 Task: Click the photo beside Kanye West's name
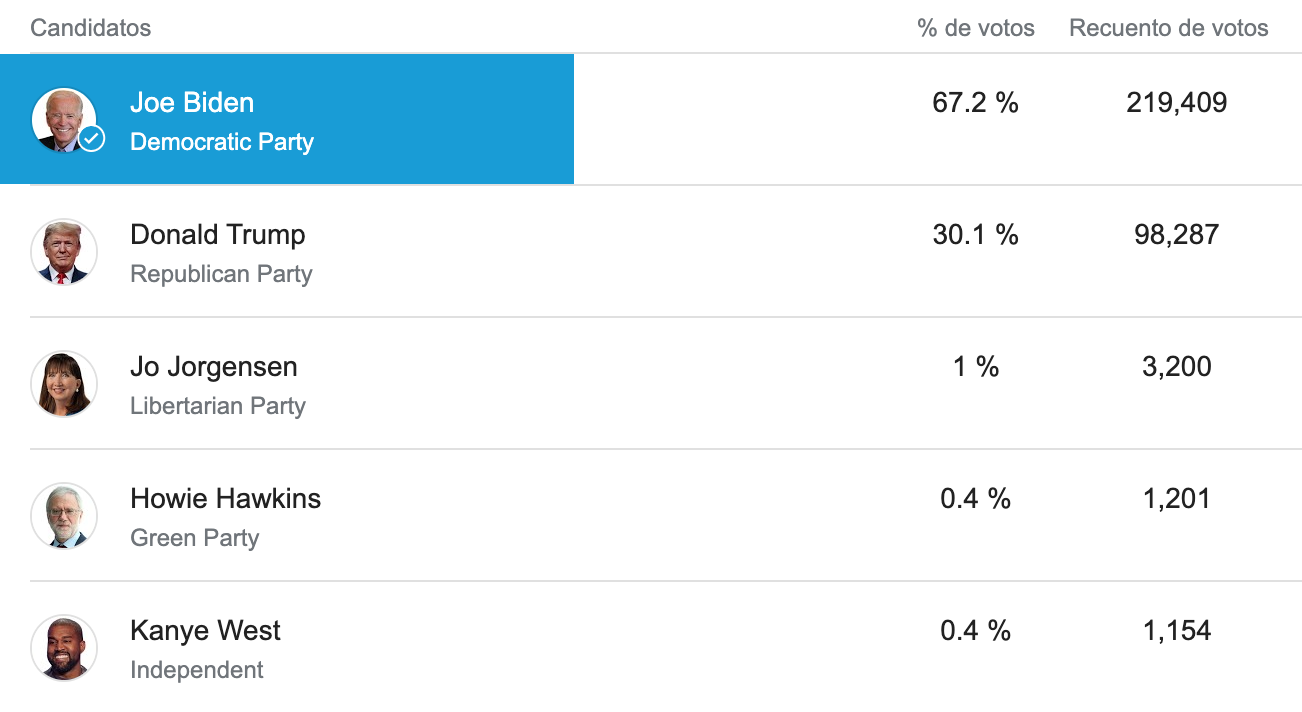point(64,647)
